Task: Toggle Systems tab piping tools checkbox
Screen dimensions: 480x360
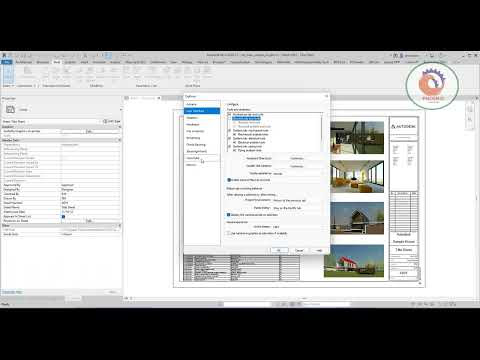Action: 229,146
